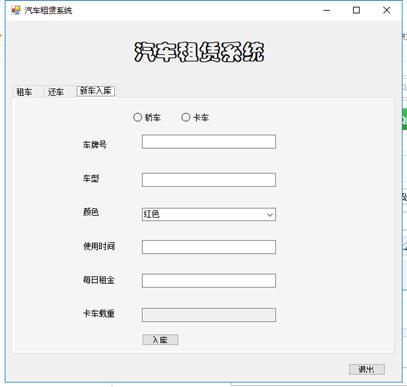
Task: Click the 退出 button
Action: point(367,369)
